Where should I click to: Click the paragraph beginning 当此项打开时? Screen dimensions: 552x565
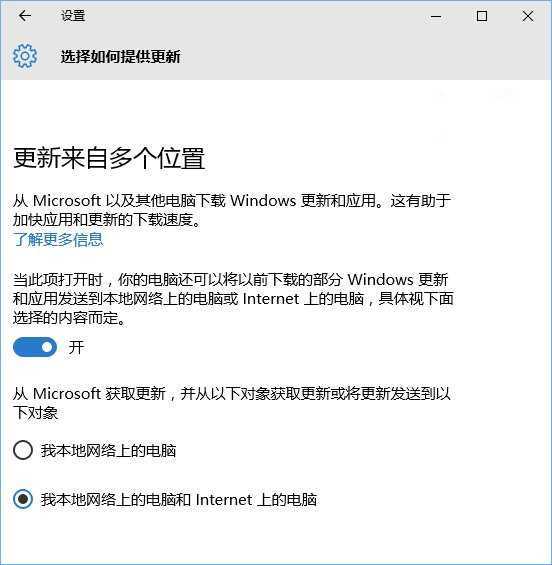233,299
